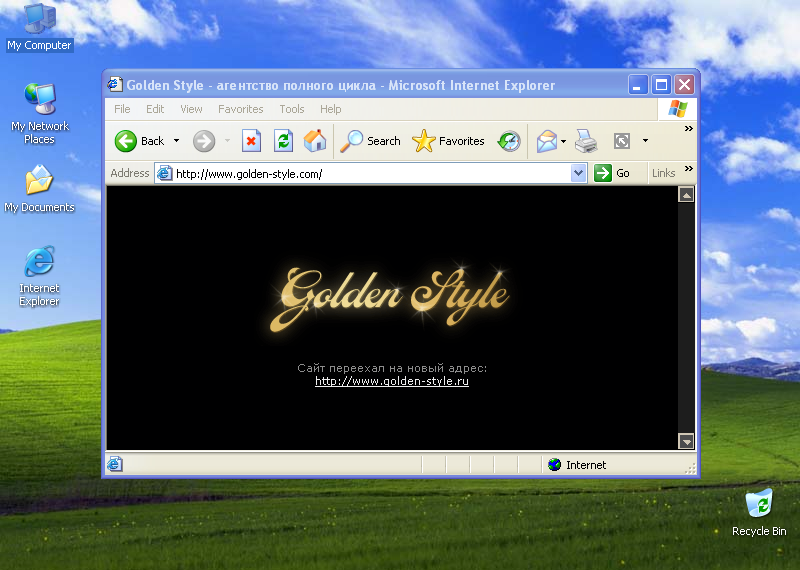Select the My Network Places desktop icon
Viewport: 800px width, 570px height.
(40, 113)
